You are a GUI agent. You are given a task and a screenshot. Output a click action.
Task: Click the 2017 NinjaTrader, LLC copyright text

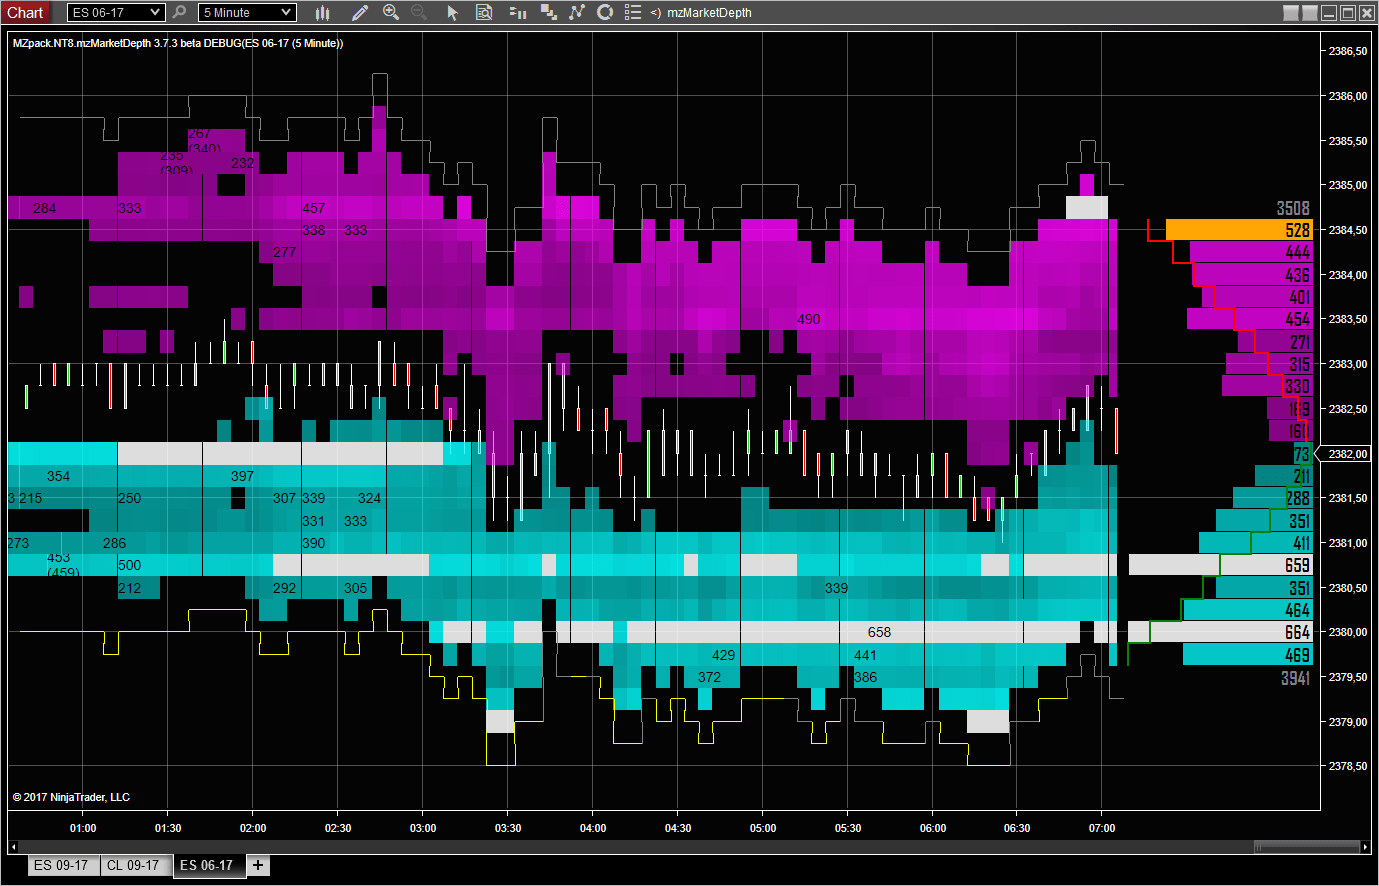pyautogui.click(x=71, y=797)
